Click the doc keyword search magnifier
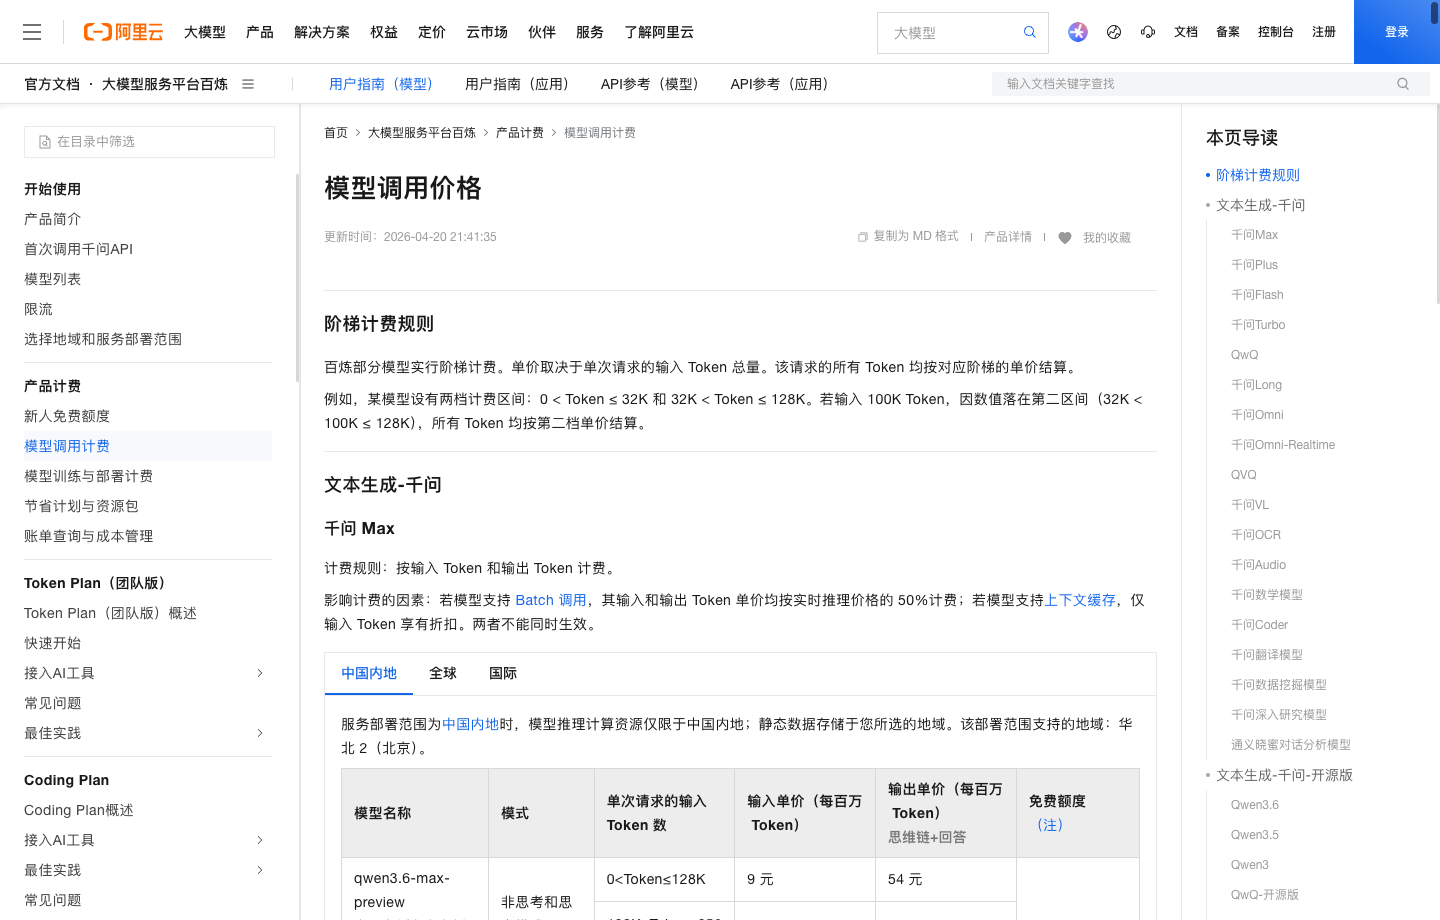This screenshot has width=1440, height=920. click(x=1403, y=84)
